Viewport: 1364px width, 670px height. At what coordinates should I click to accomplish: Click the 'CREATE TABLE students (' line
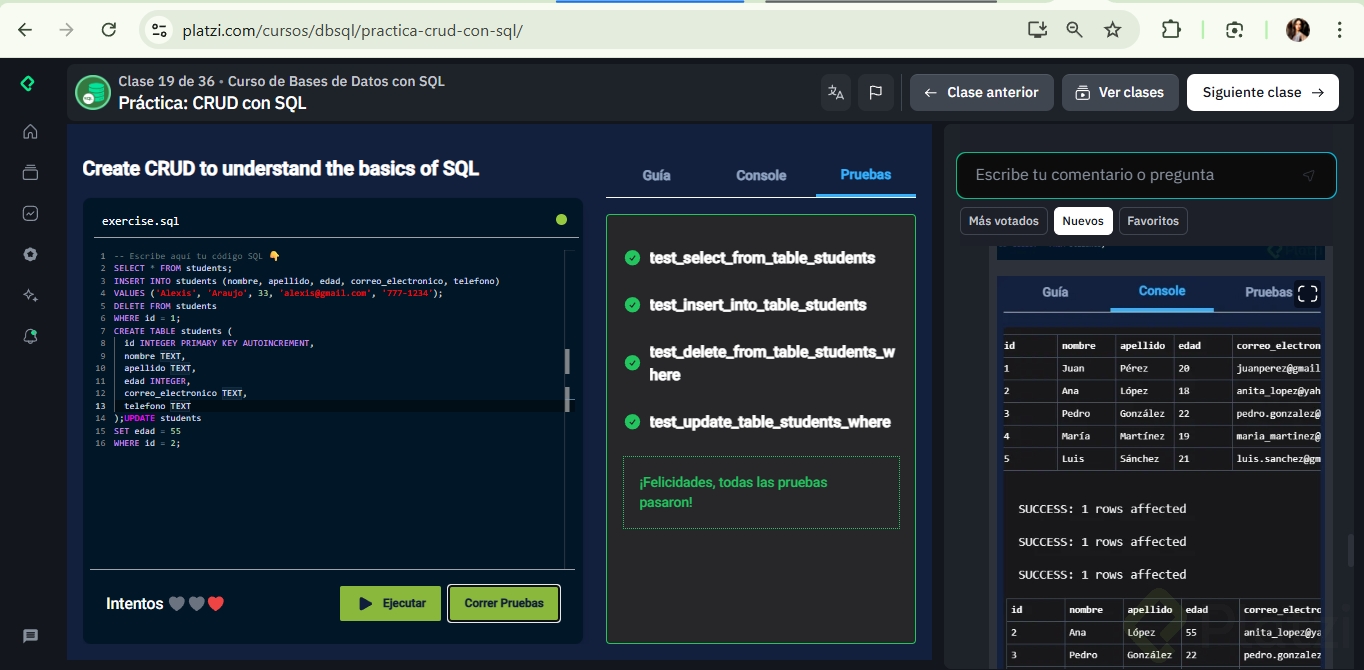coord(173,331)
